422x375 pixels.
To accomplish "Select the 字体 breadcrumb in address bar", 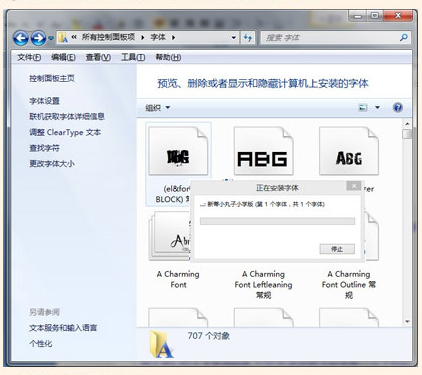I will click(x=158, y=37).
